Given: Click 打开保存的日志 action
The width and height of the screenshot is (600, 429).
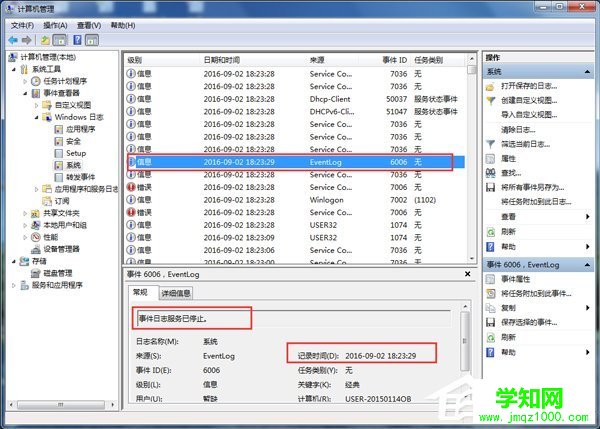Looking at the screenshot, I should pos(529,86).
